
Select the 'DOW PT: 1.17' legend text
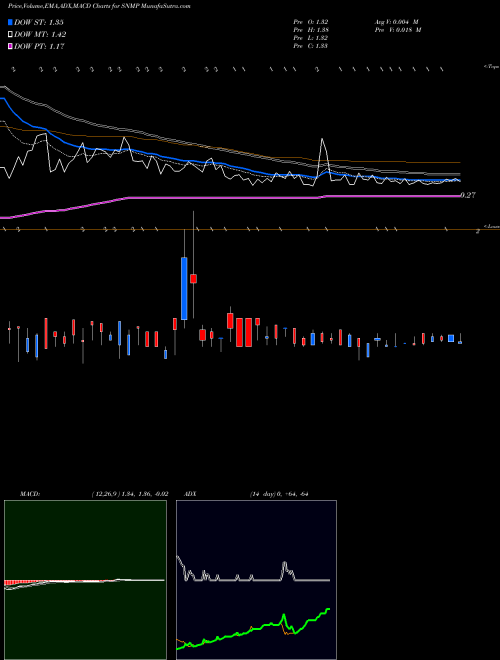(39, 47)
